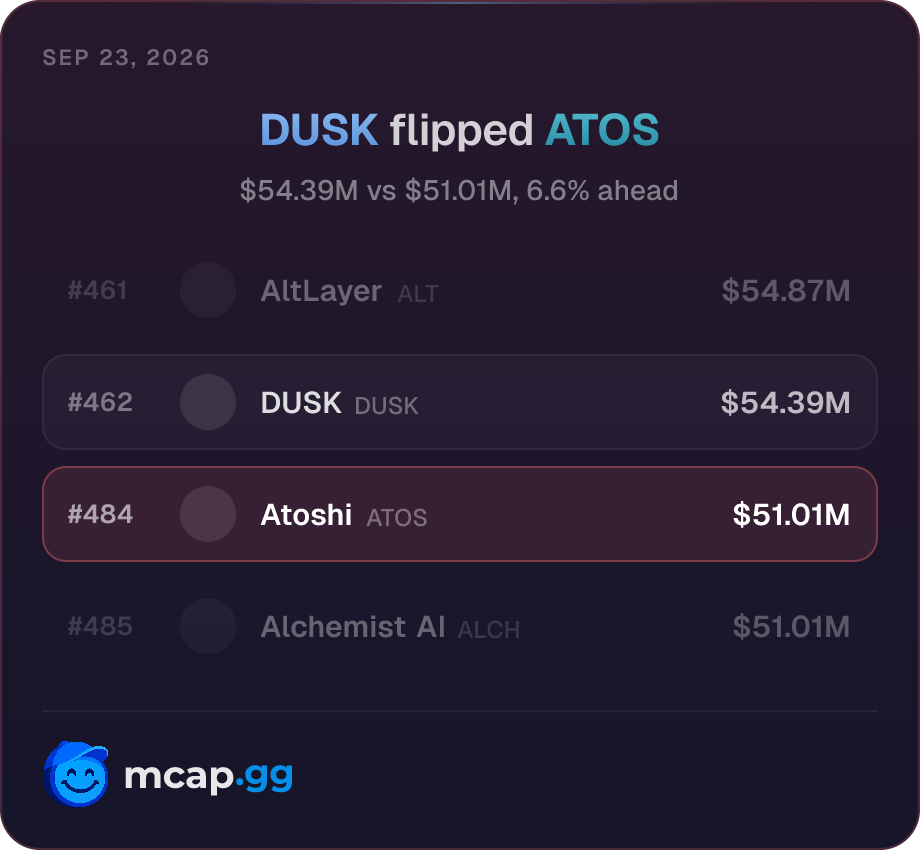Click the ALT ticker symbol
Screen dimensions: 920x850
[418, 294]
